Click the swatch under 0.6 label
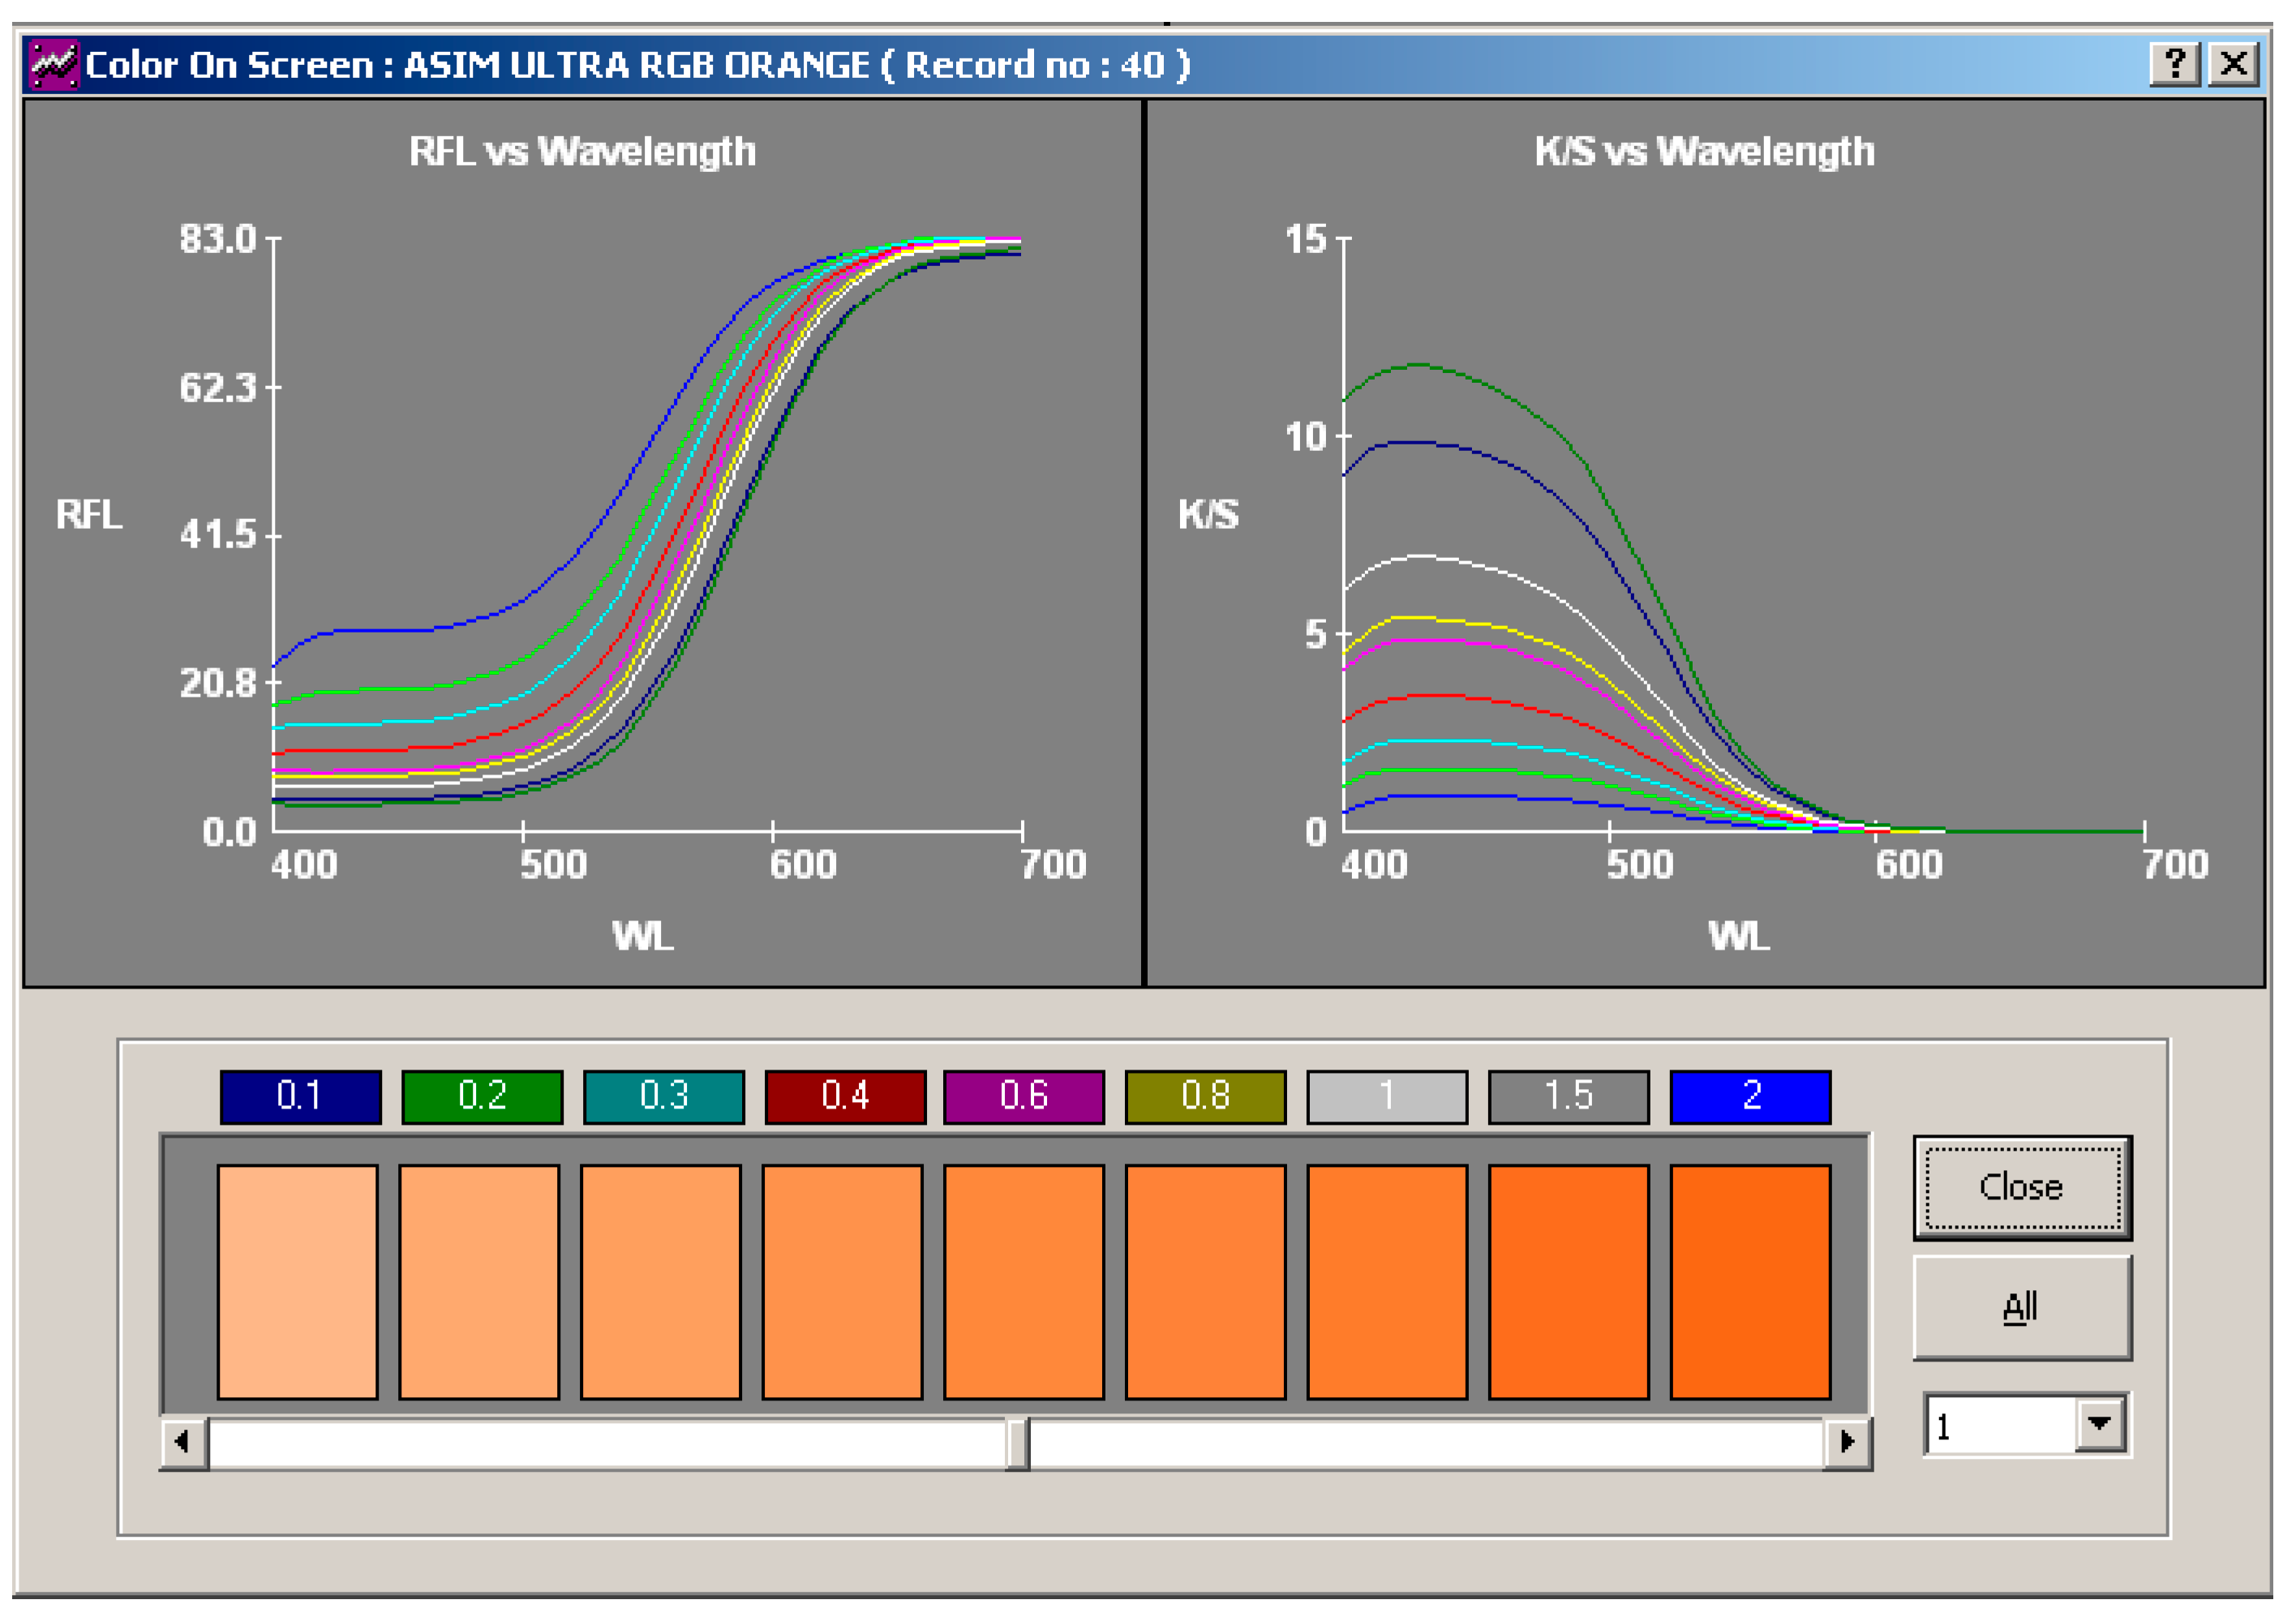Image resolution: width=2296 pixels, height=1617 pixels. point(1024,1281)
